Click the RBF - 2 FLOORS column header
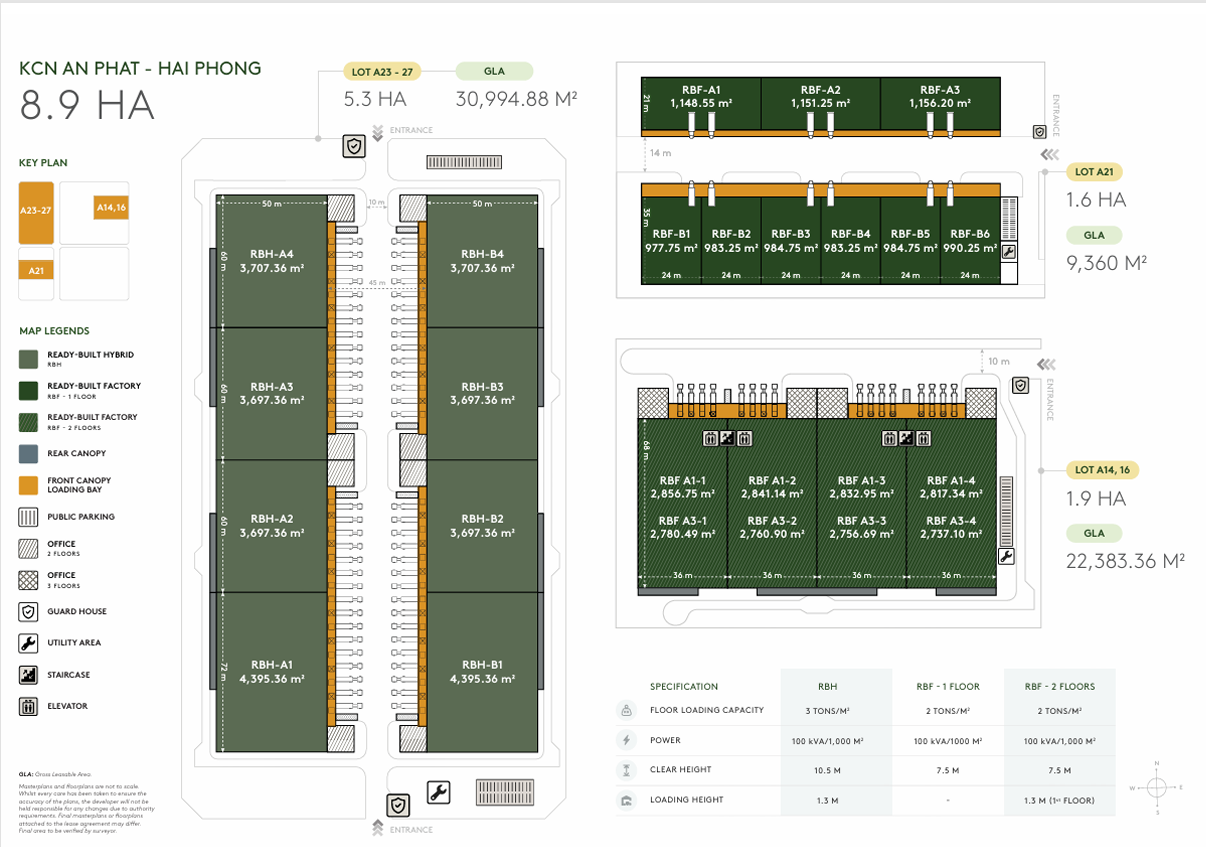 click(x=1059, y=686)
